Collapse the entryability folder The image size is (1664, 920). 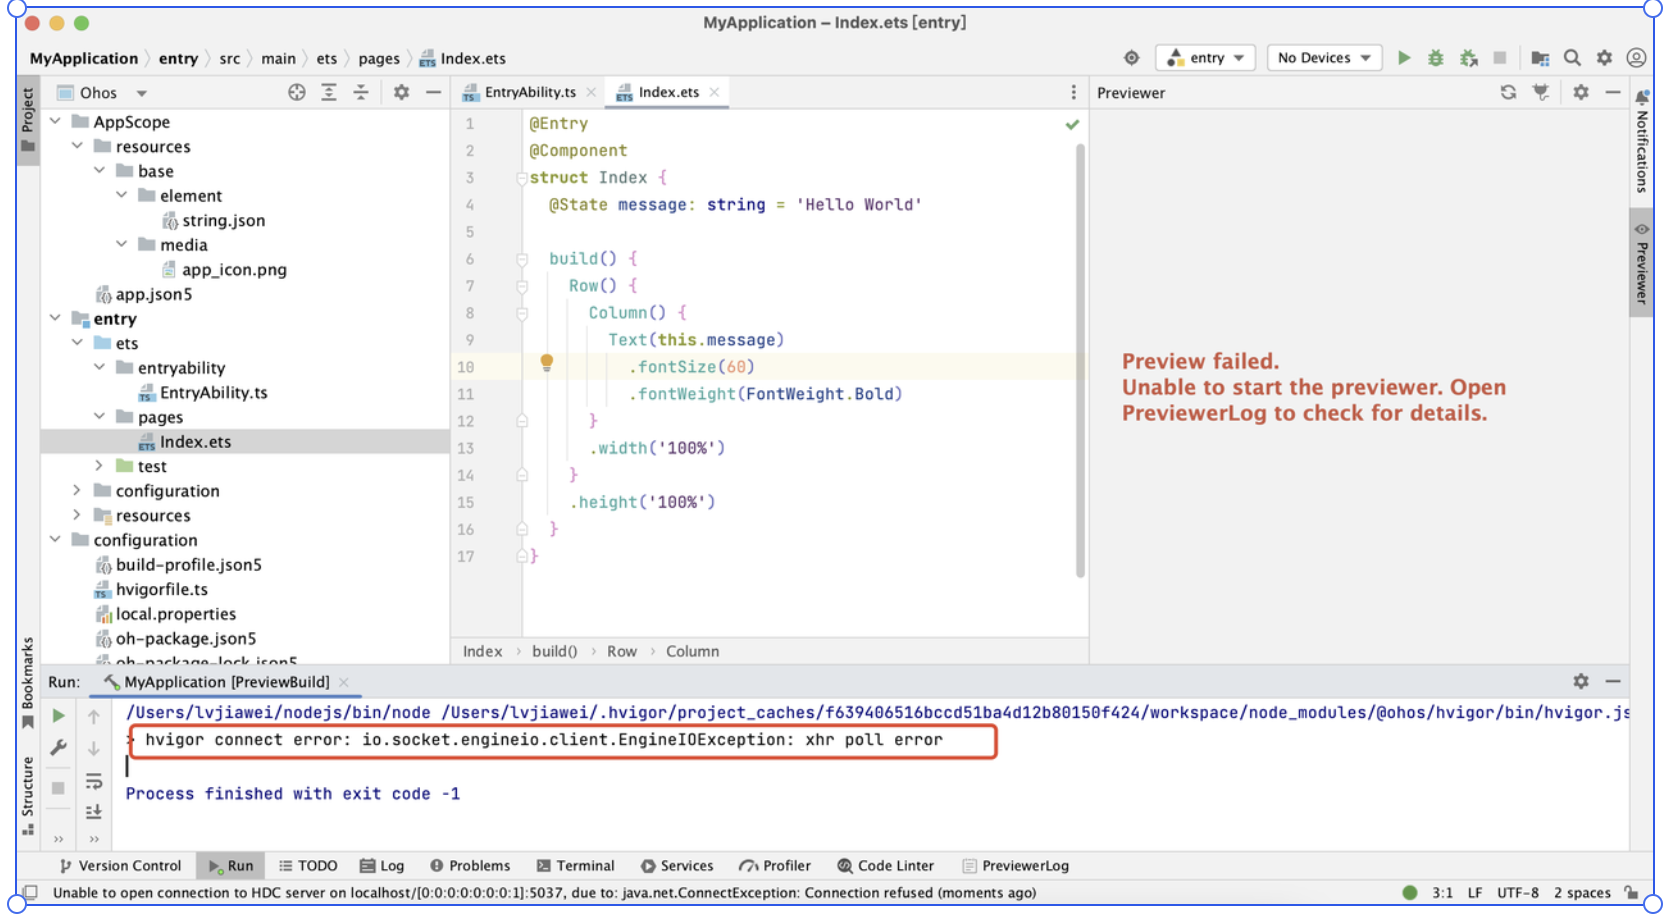100,367
